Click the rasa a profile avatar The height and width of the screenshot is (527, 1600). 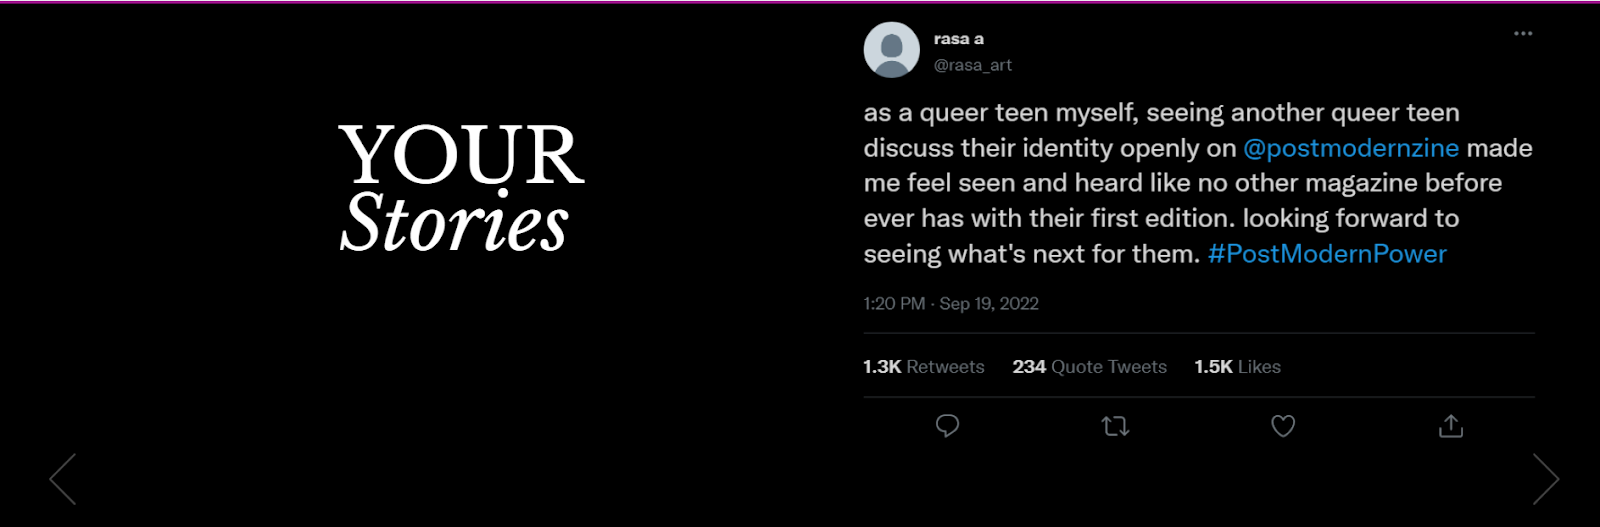point(891,50)
